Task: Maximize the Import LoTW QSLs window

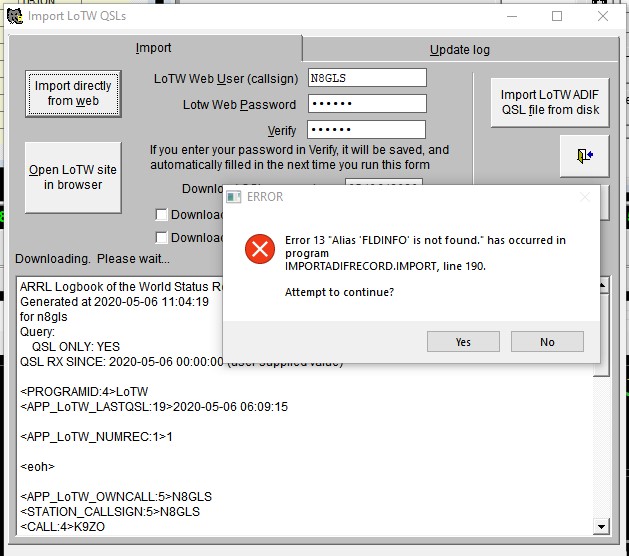Action: pyautogui.click(x=557, y=16)
